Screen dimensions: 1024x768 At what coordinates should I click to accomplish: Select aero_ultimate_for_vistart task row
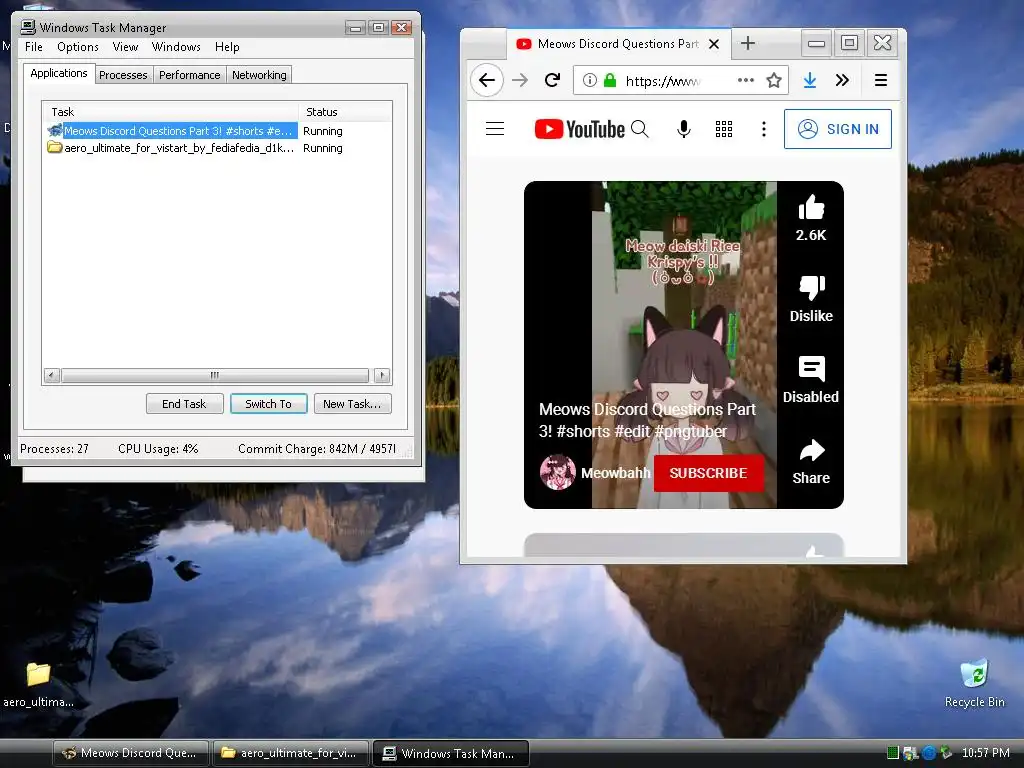tap(217, 148)
